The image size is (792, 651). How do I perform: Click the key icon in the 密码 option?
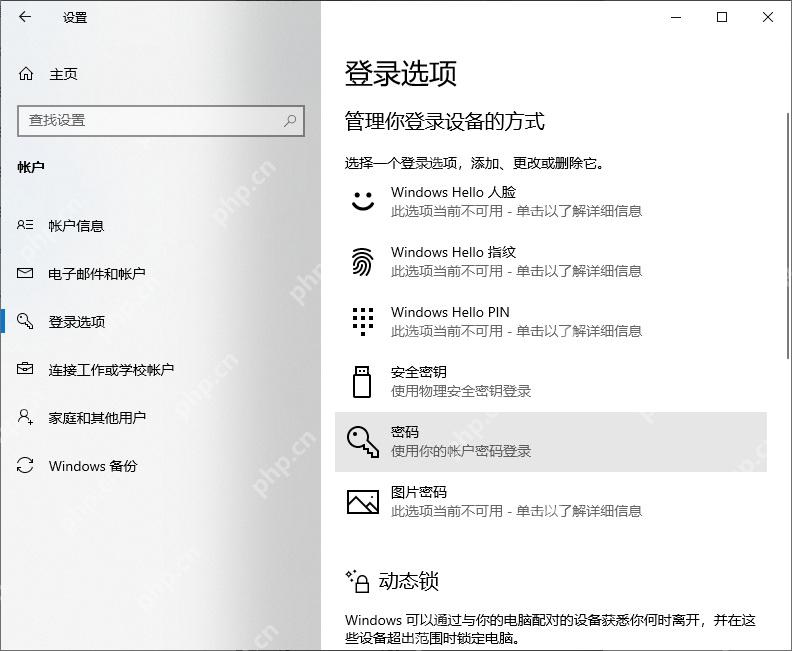point(363,441)
